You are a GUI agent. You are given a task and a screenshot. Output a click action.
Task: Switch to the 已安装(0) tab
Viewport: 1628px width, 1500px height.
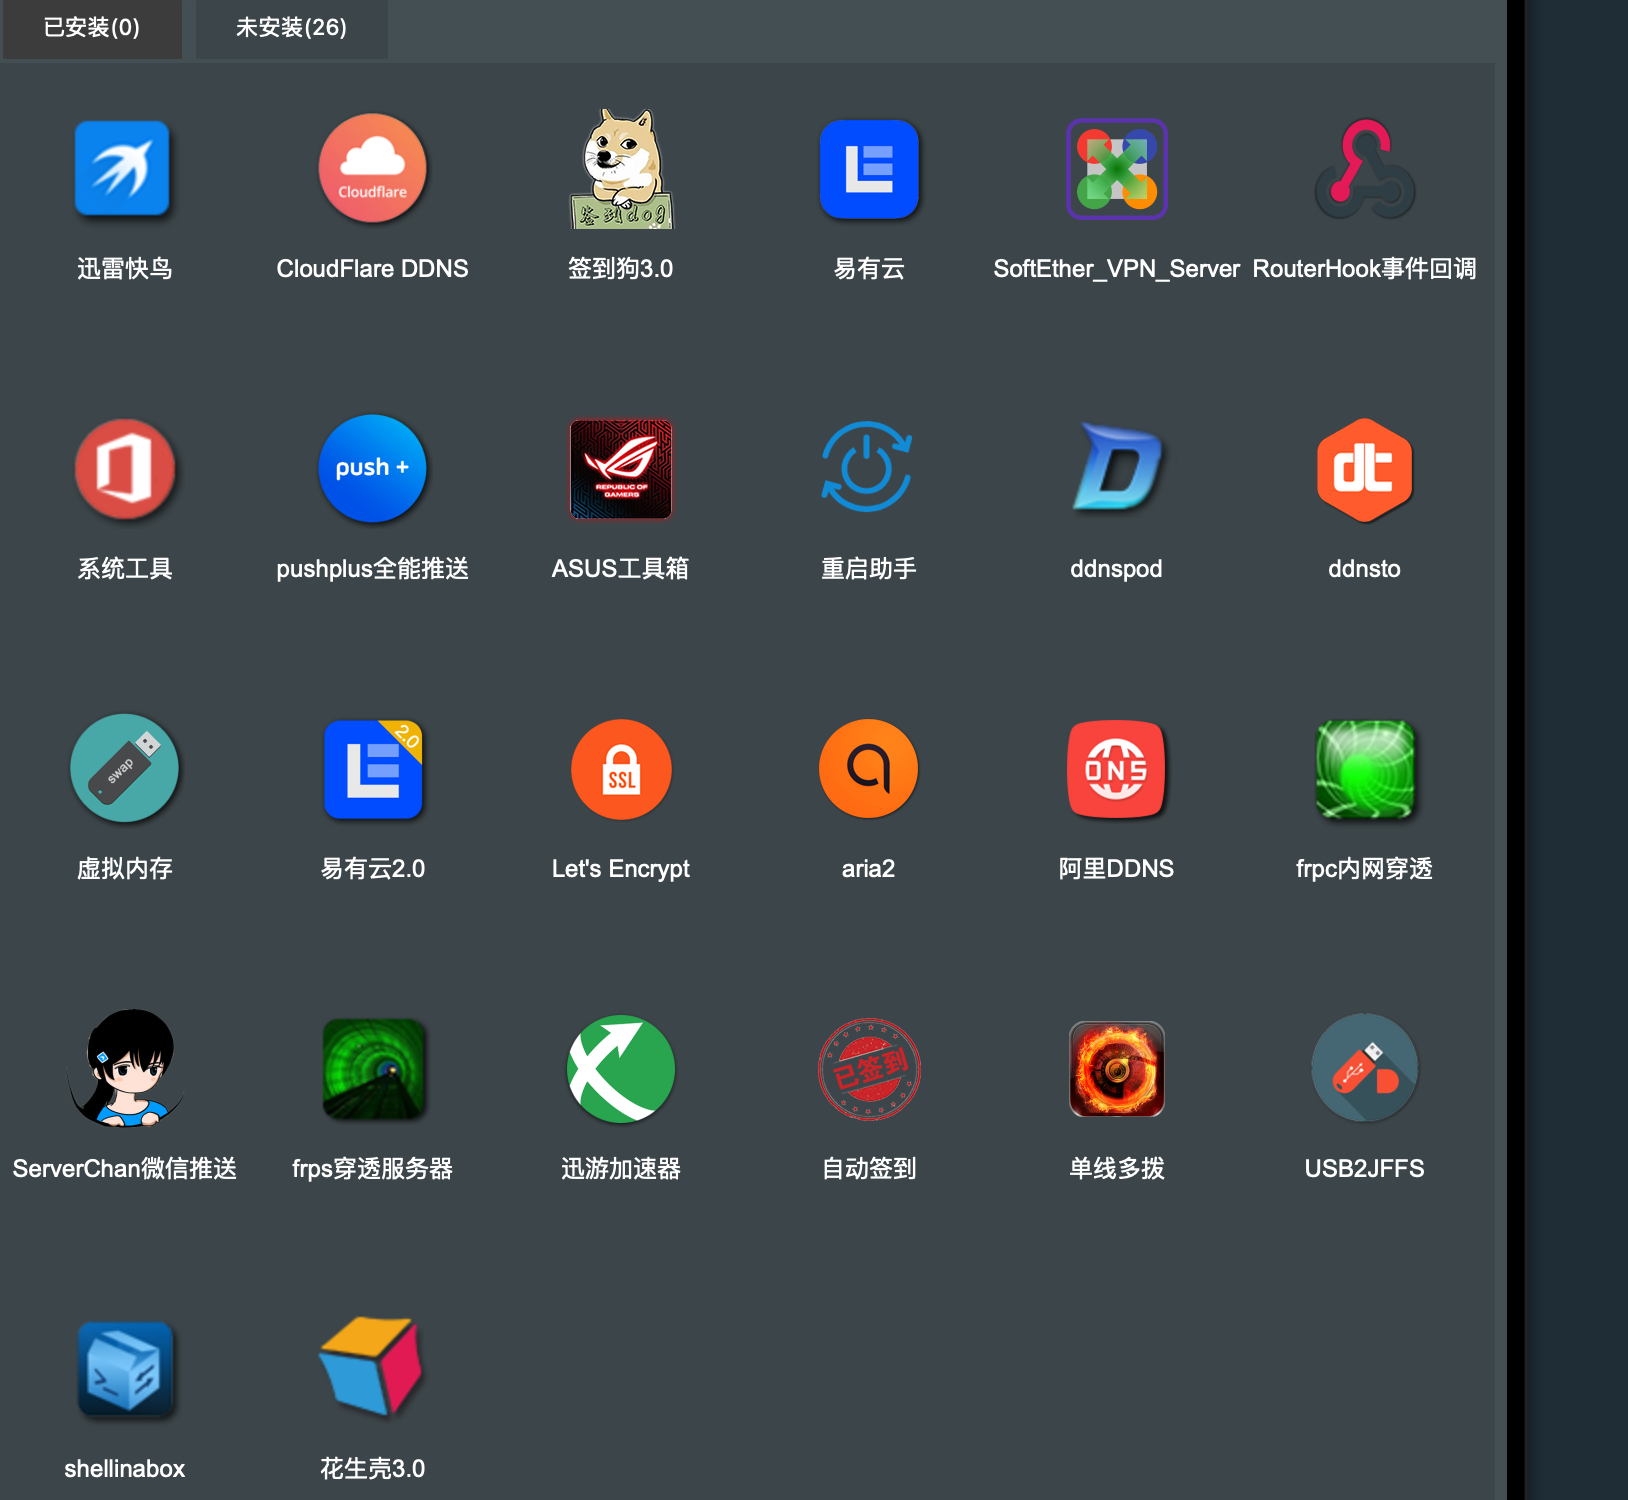[92, 28]
